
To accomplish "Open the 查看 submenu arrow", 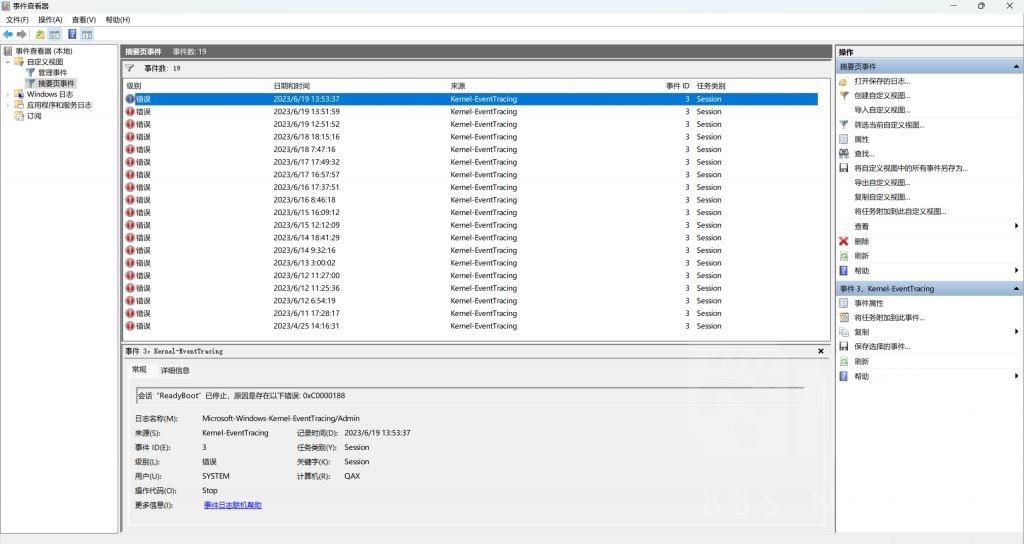I will pos(1016,226).
